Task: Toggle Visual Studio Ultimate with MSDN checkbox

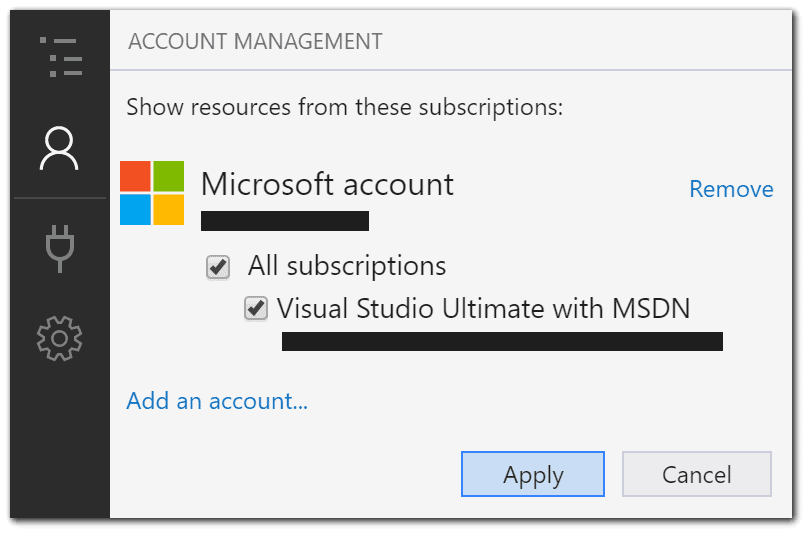Action: (256, 309)
